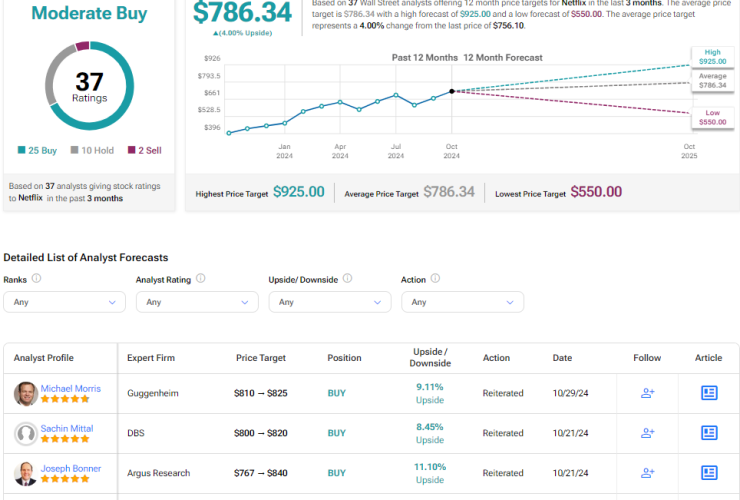Open the article for Joseph Bonner's rating
The image size is (740, 500).
tap(709, 473)
